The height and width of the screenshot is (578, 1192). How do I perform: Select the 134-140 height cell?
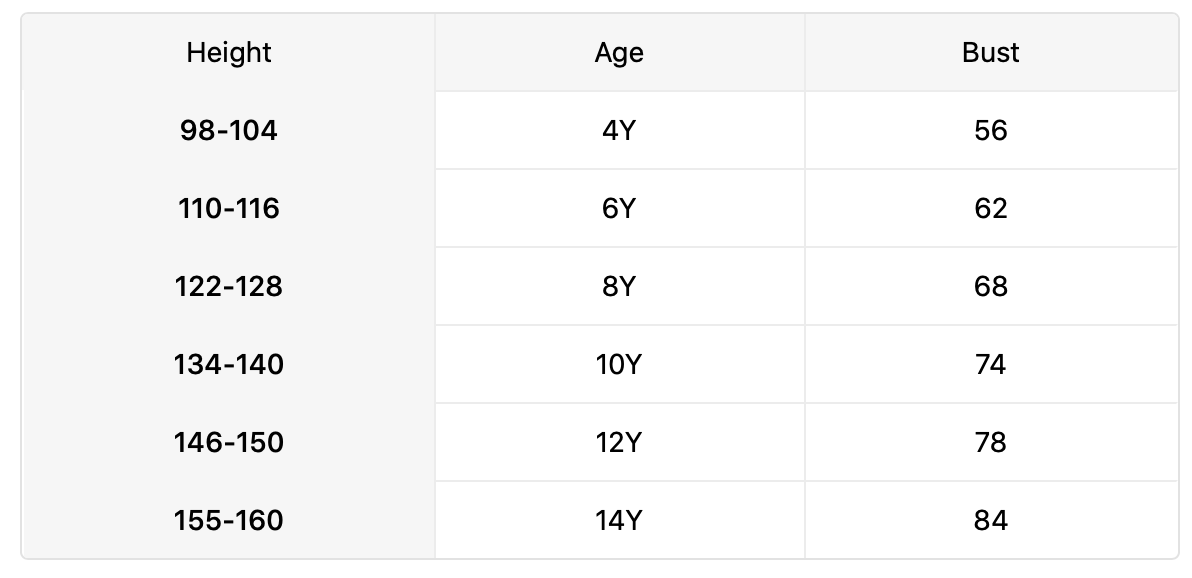[x=229, y=365]
